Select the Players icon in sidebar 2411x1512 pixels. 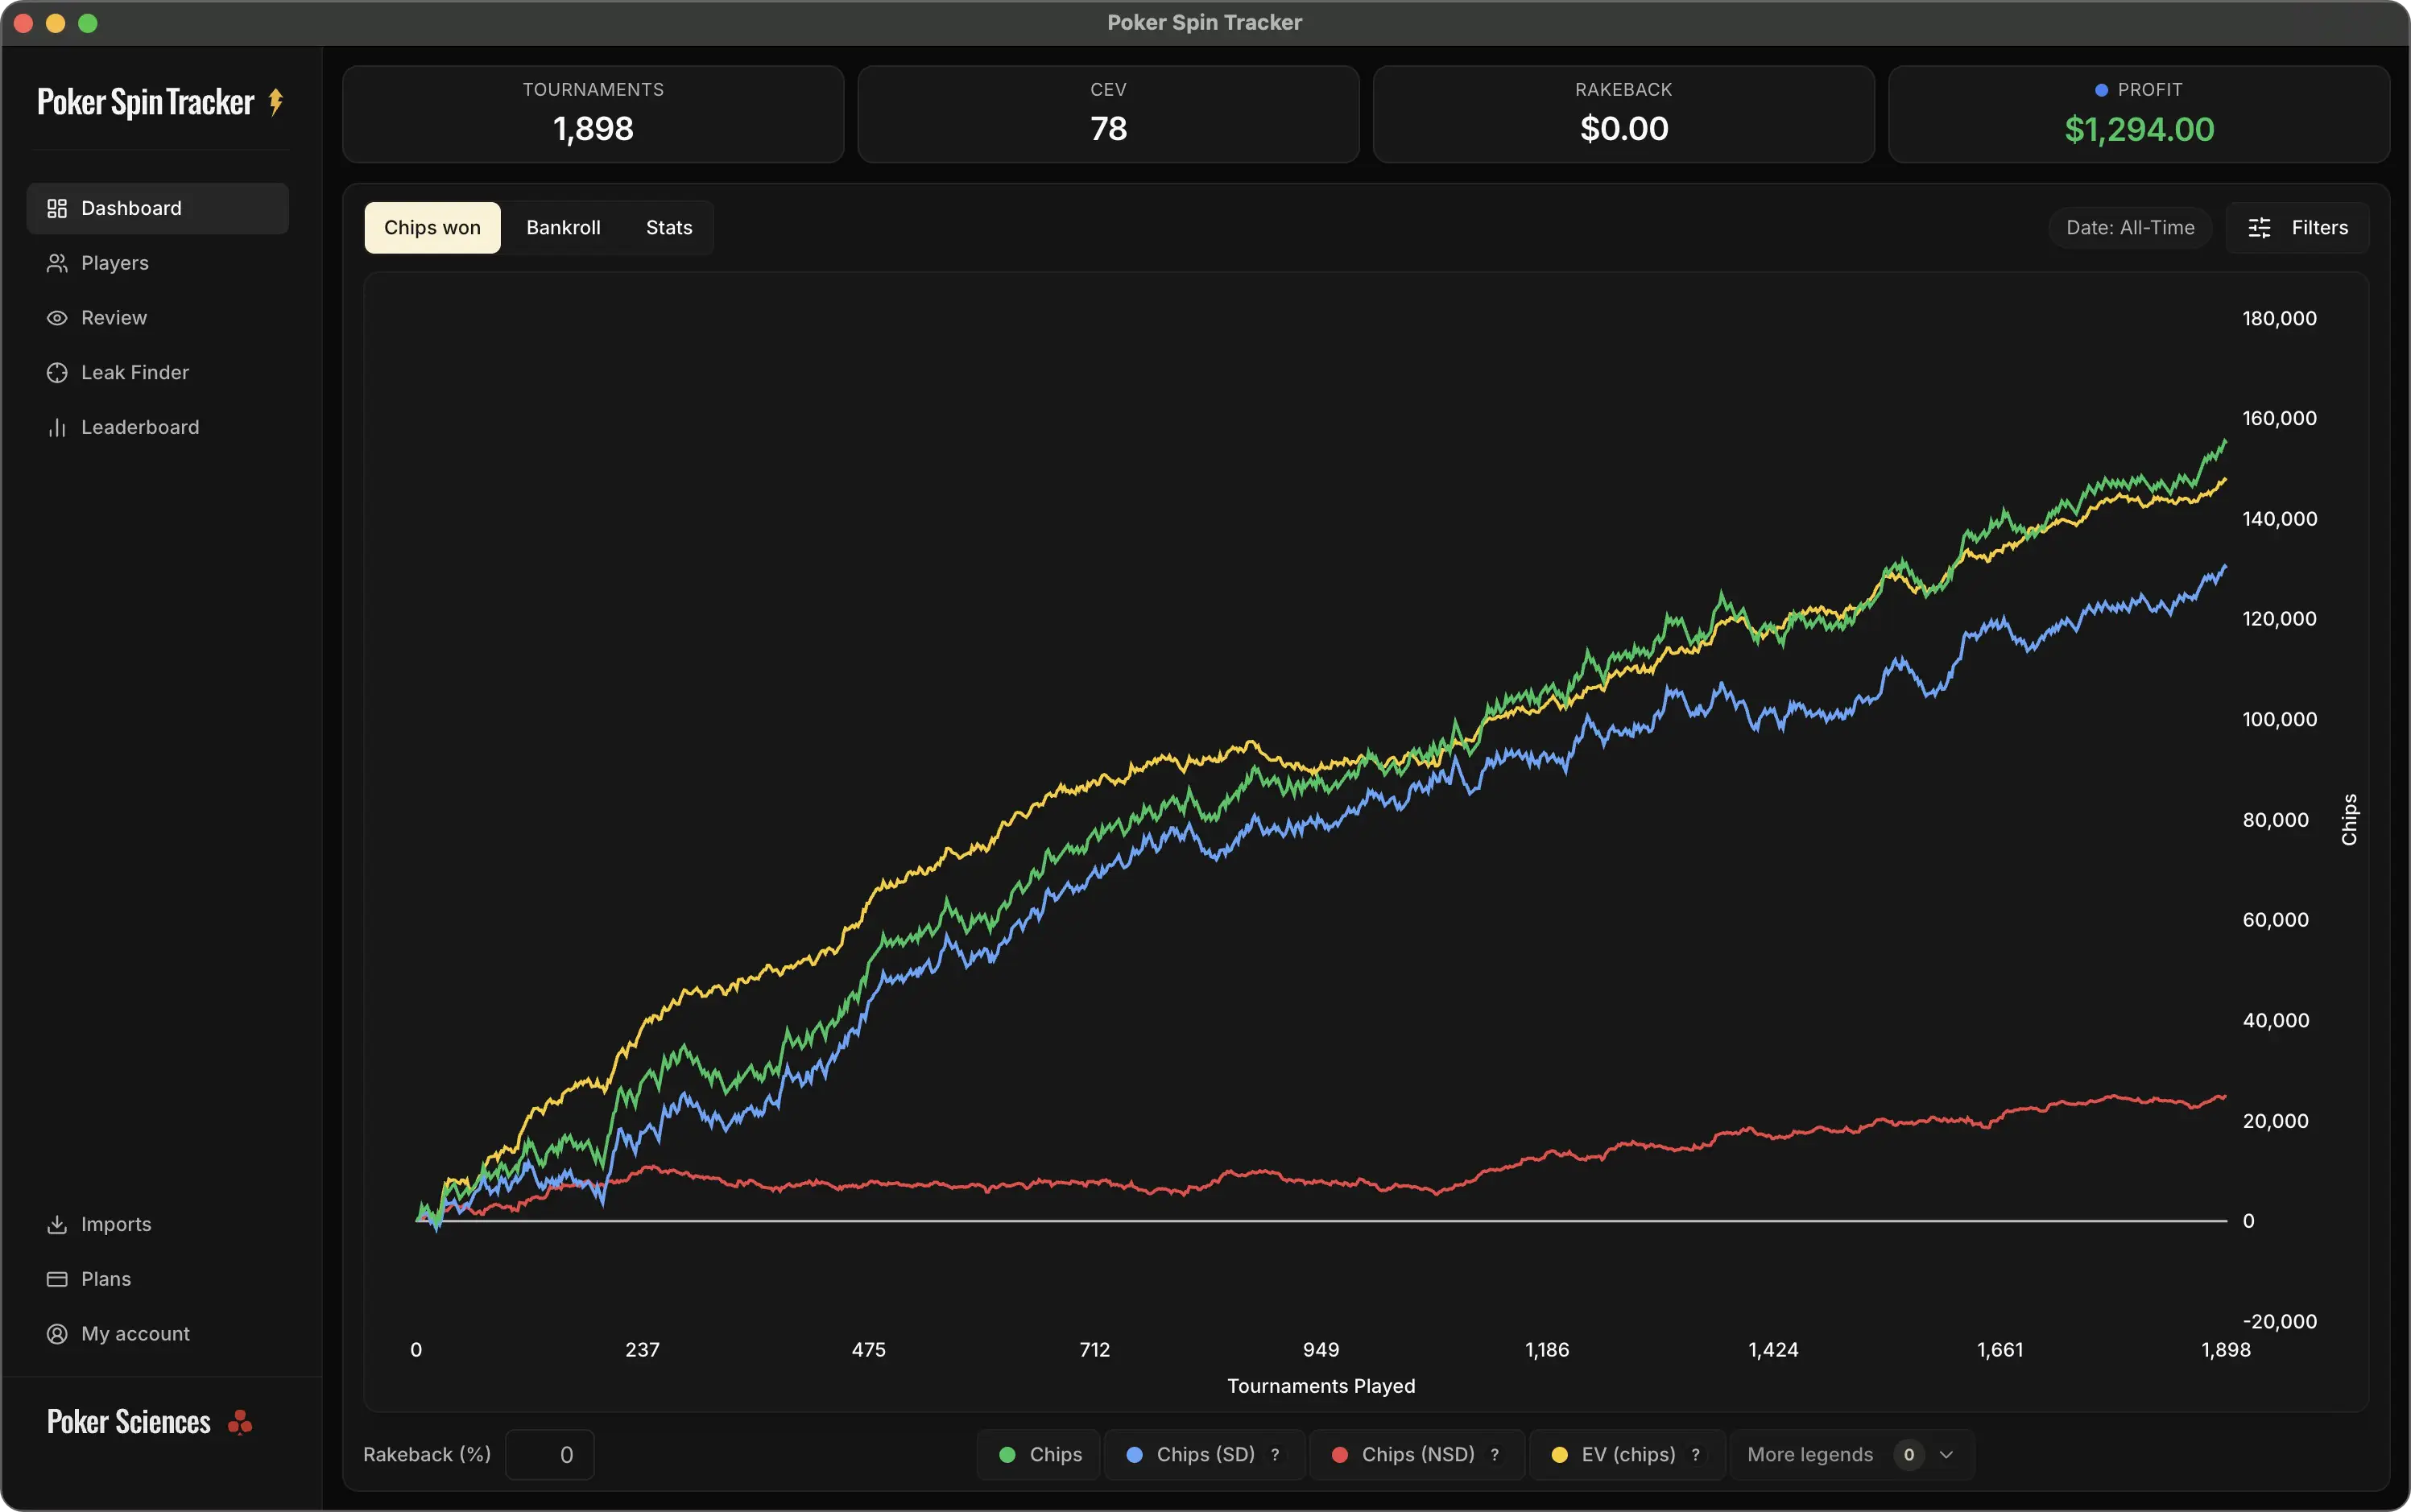57,262
